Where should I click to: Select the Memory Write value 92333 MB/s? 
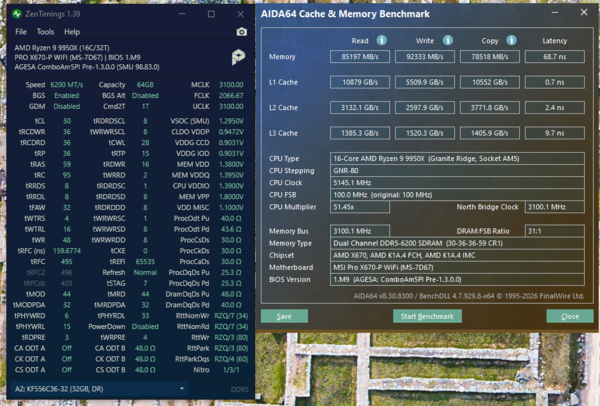coord(425,57)
